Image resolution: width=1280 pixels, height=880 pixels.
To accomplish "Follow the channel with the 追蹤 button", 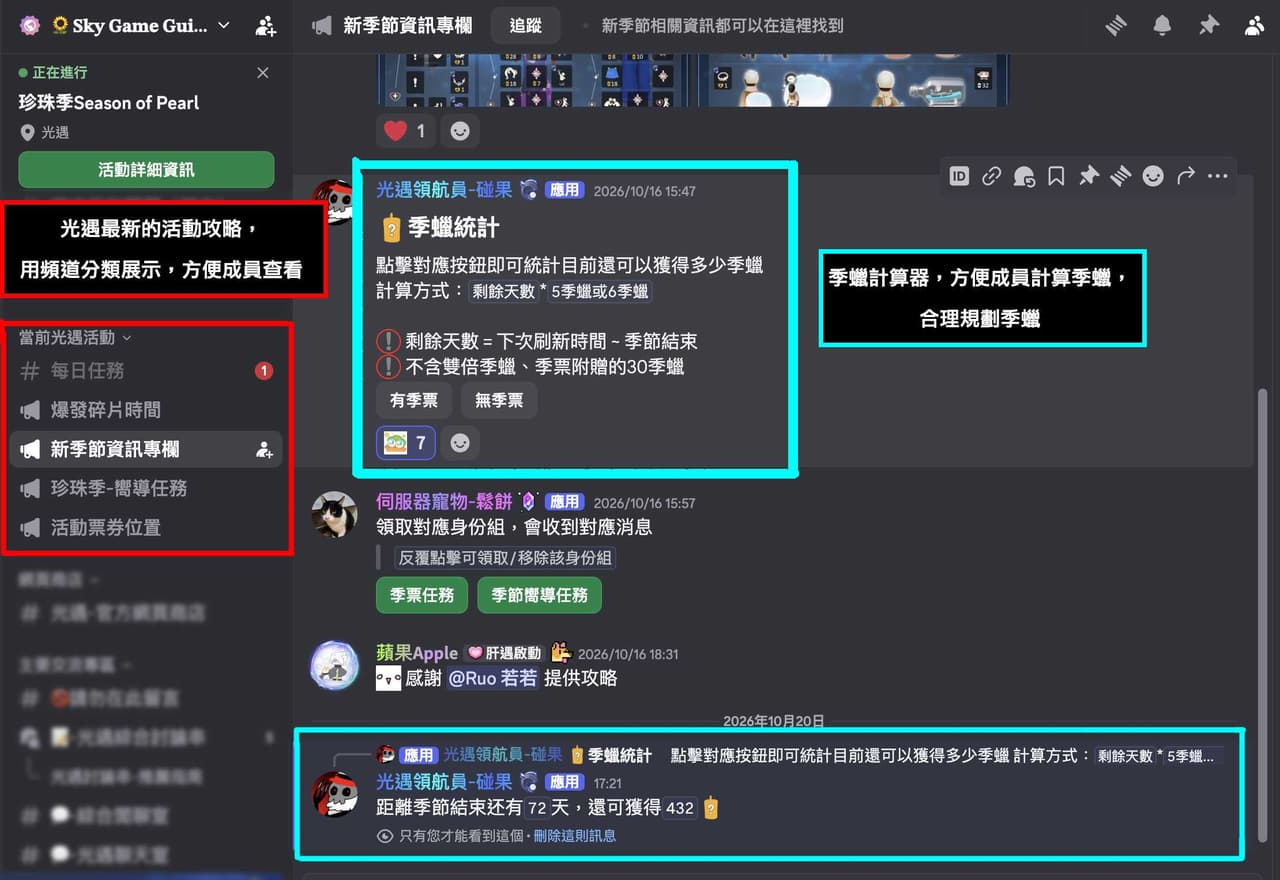I will point(526,26).
